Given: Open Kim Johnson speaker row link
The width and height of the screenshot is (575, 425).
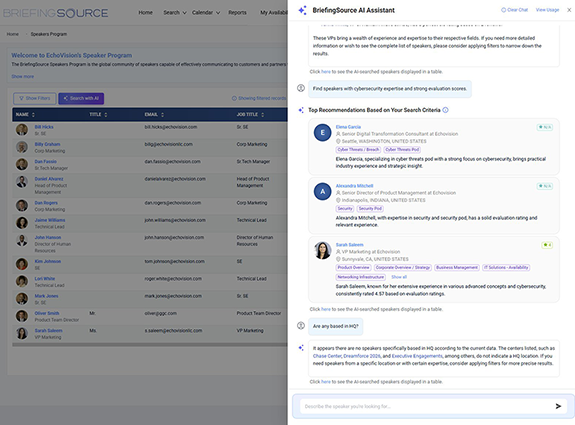Looking at the screenshot, I should pos(48,261).
